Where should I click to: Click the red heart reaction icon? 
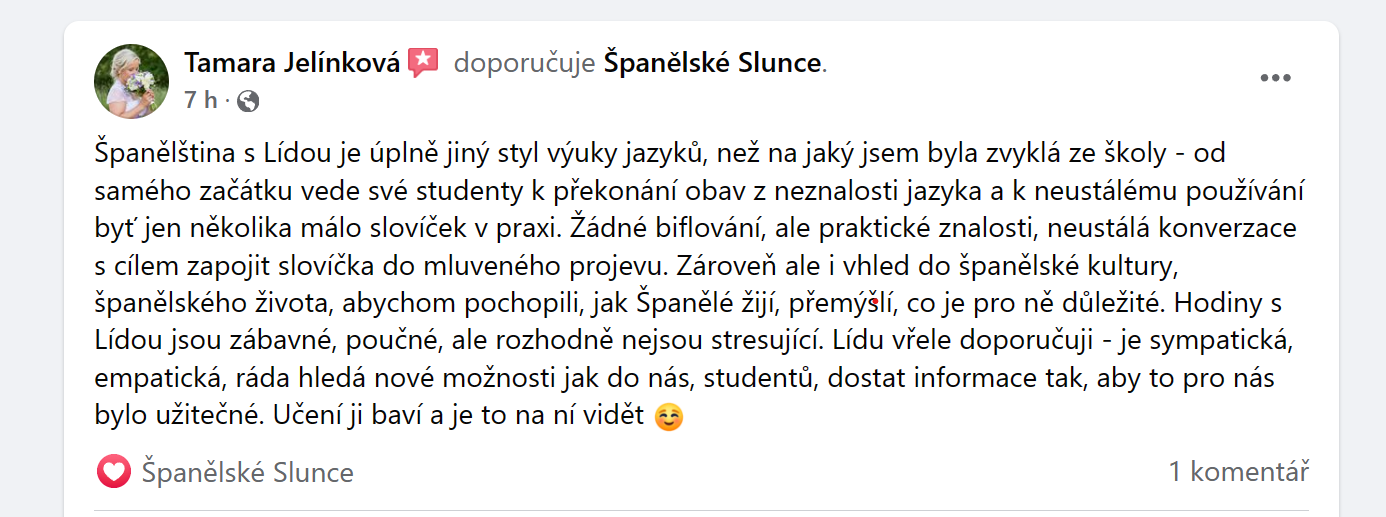113,471
